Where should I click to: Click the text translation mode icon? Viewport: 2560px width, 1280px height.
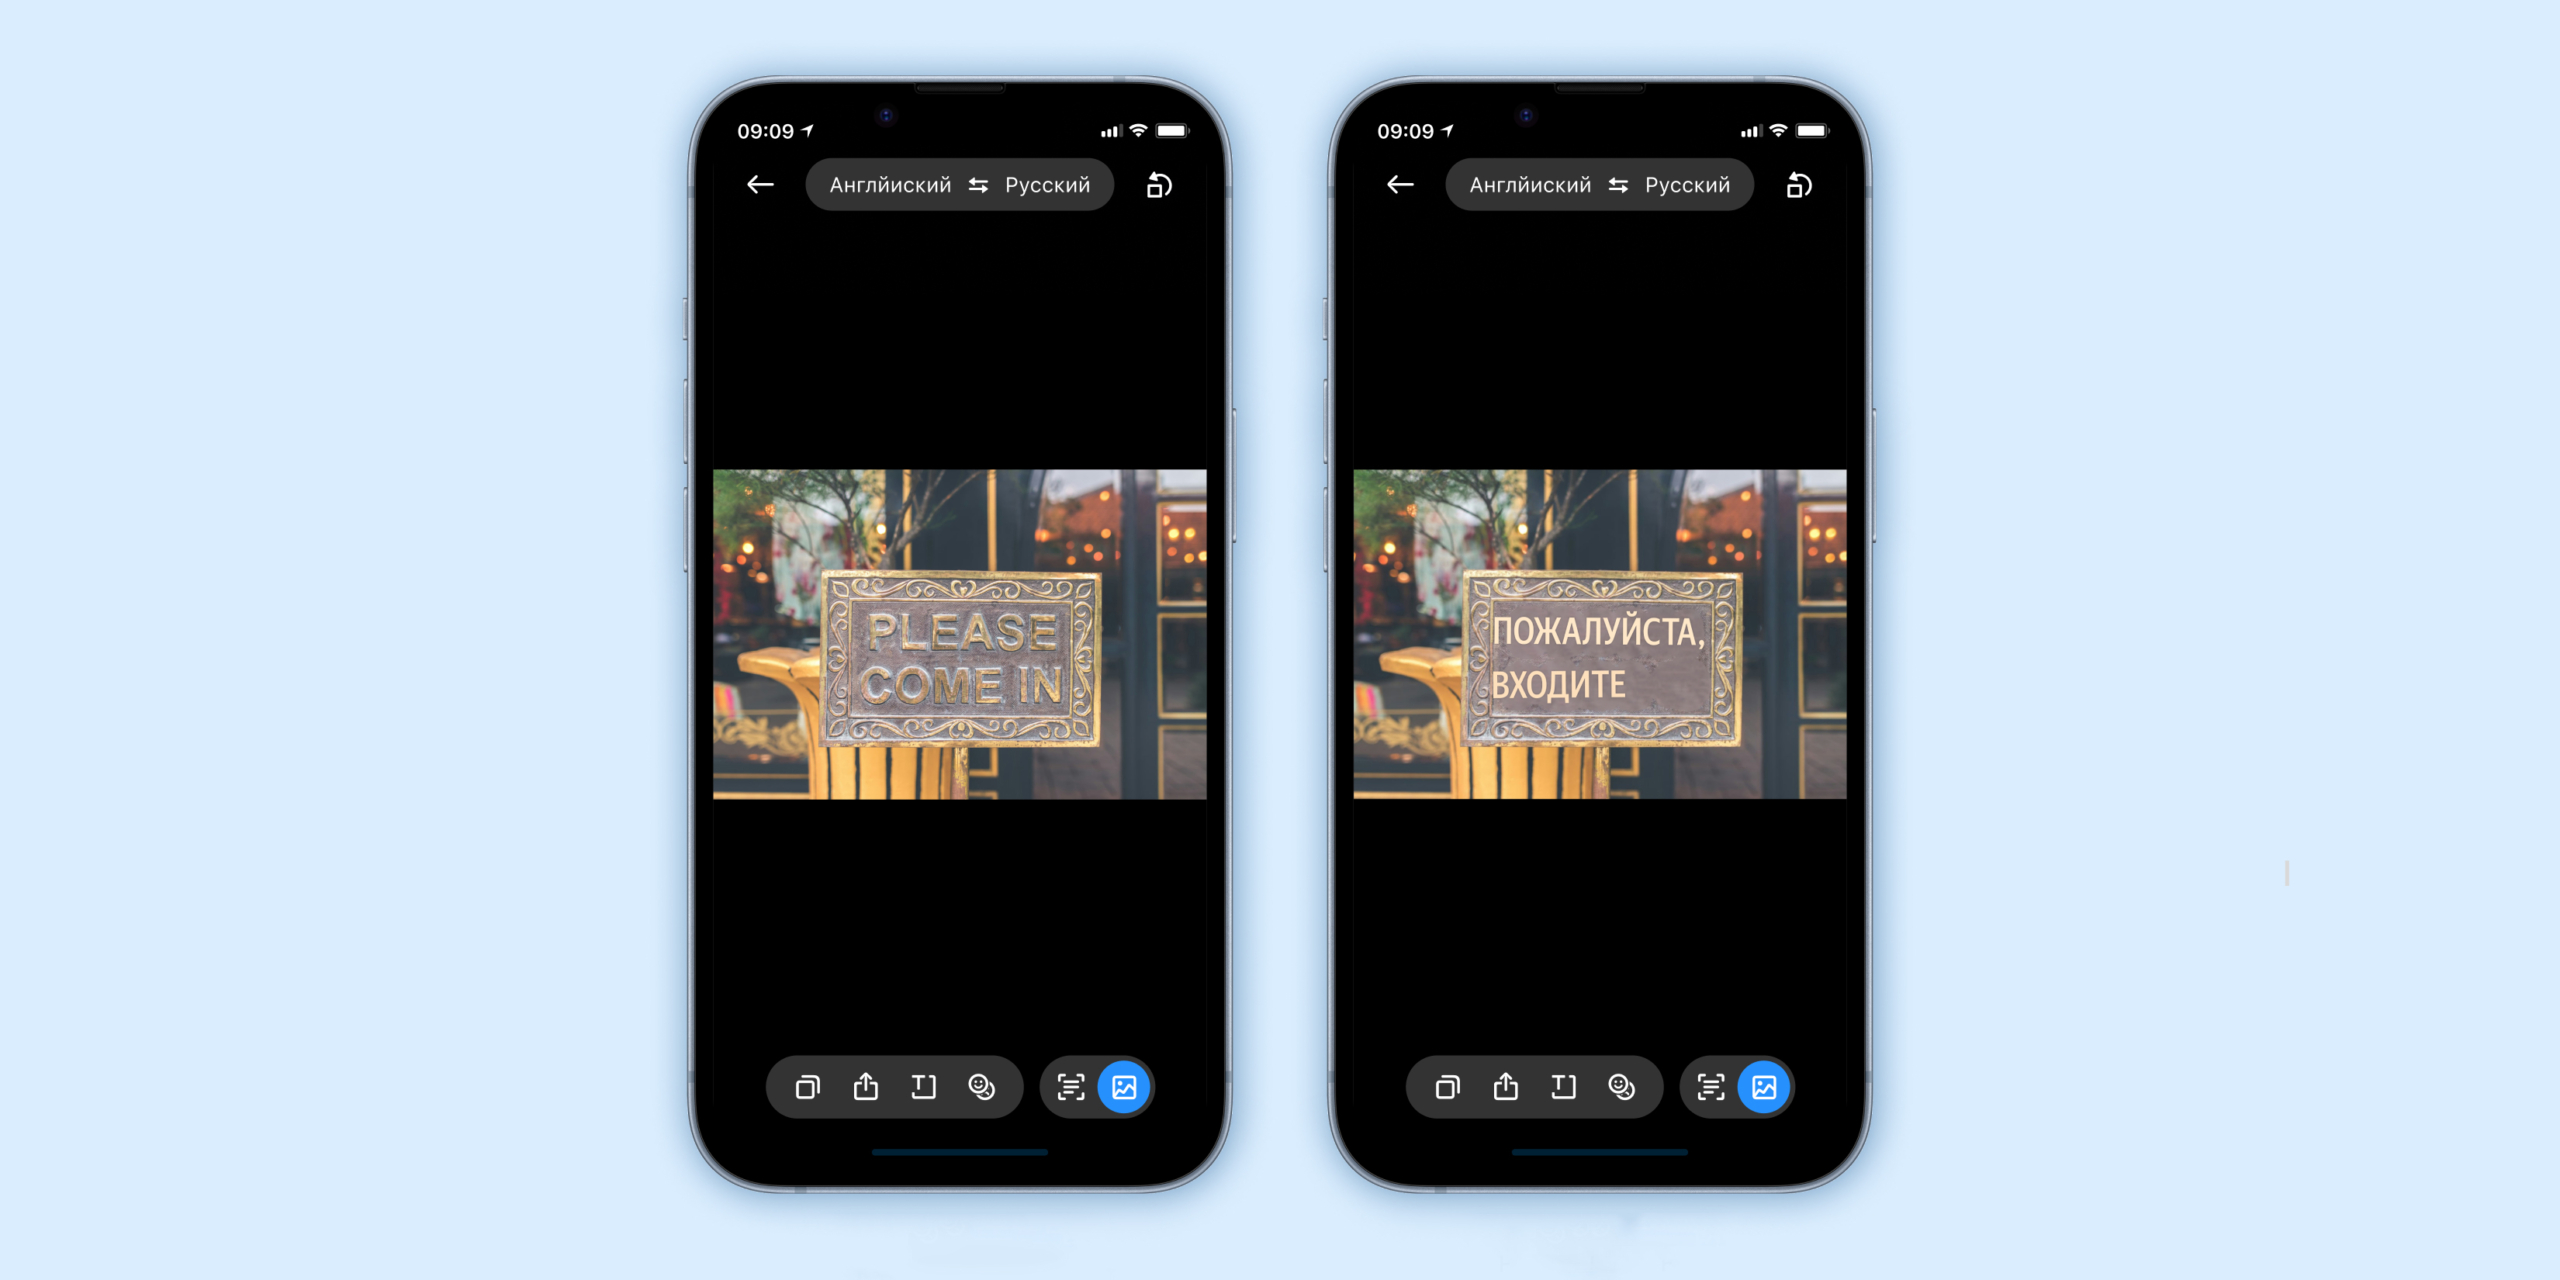coord(1071,1087)
